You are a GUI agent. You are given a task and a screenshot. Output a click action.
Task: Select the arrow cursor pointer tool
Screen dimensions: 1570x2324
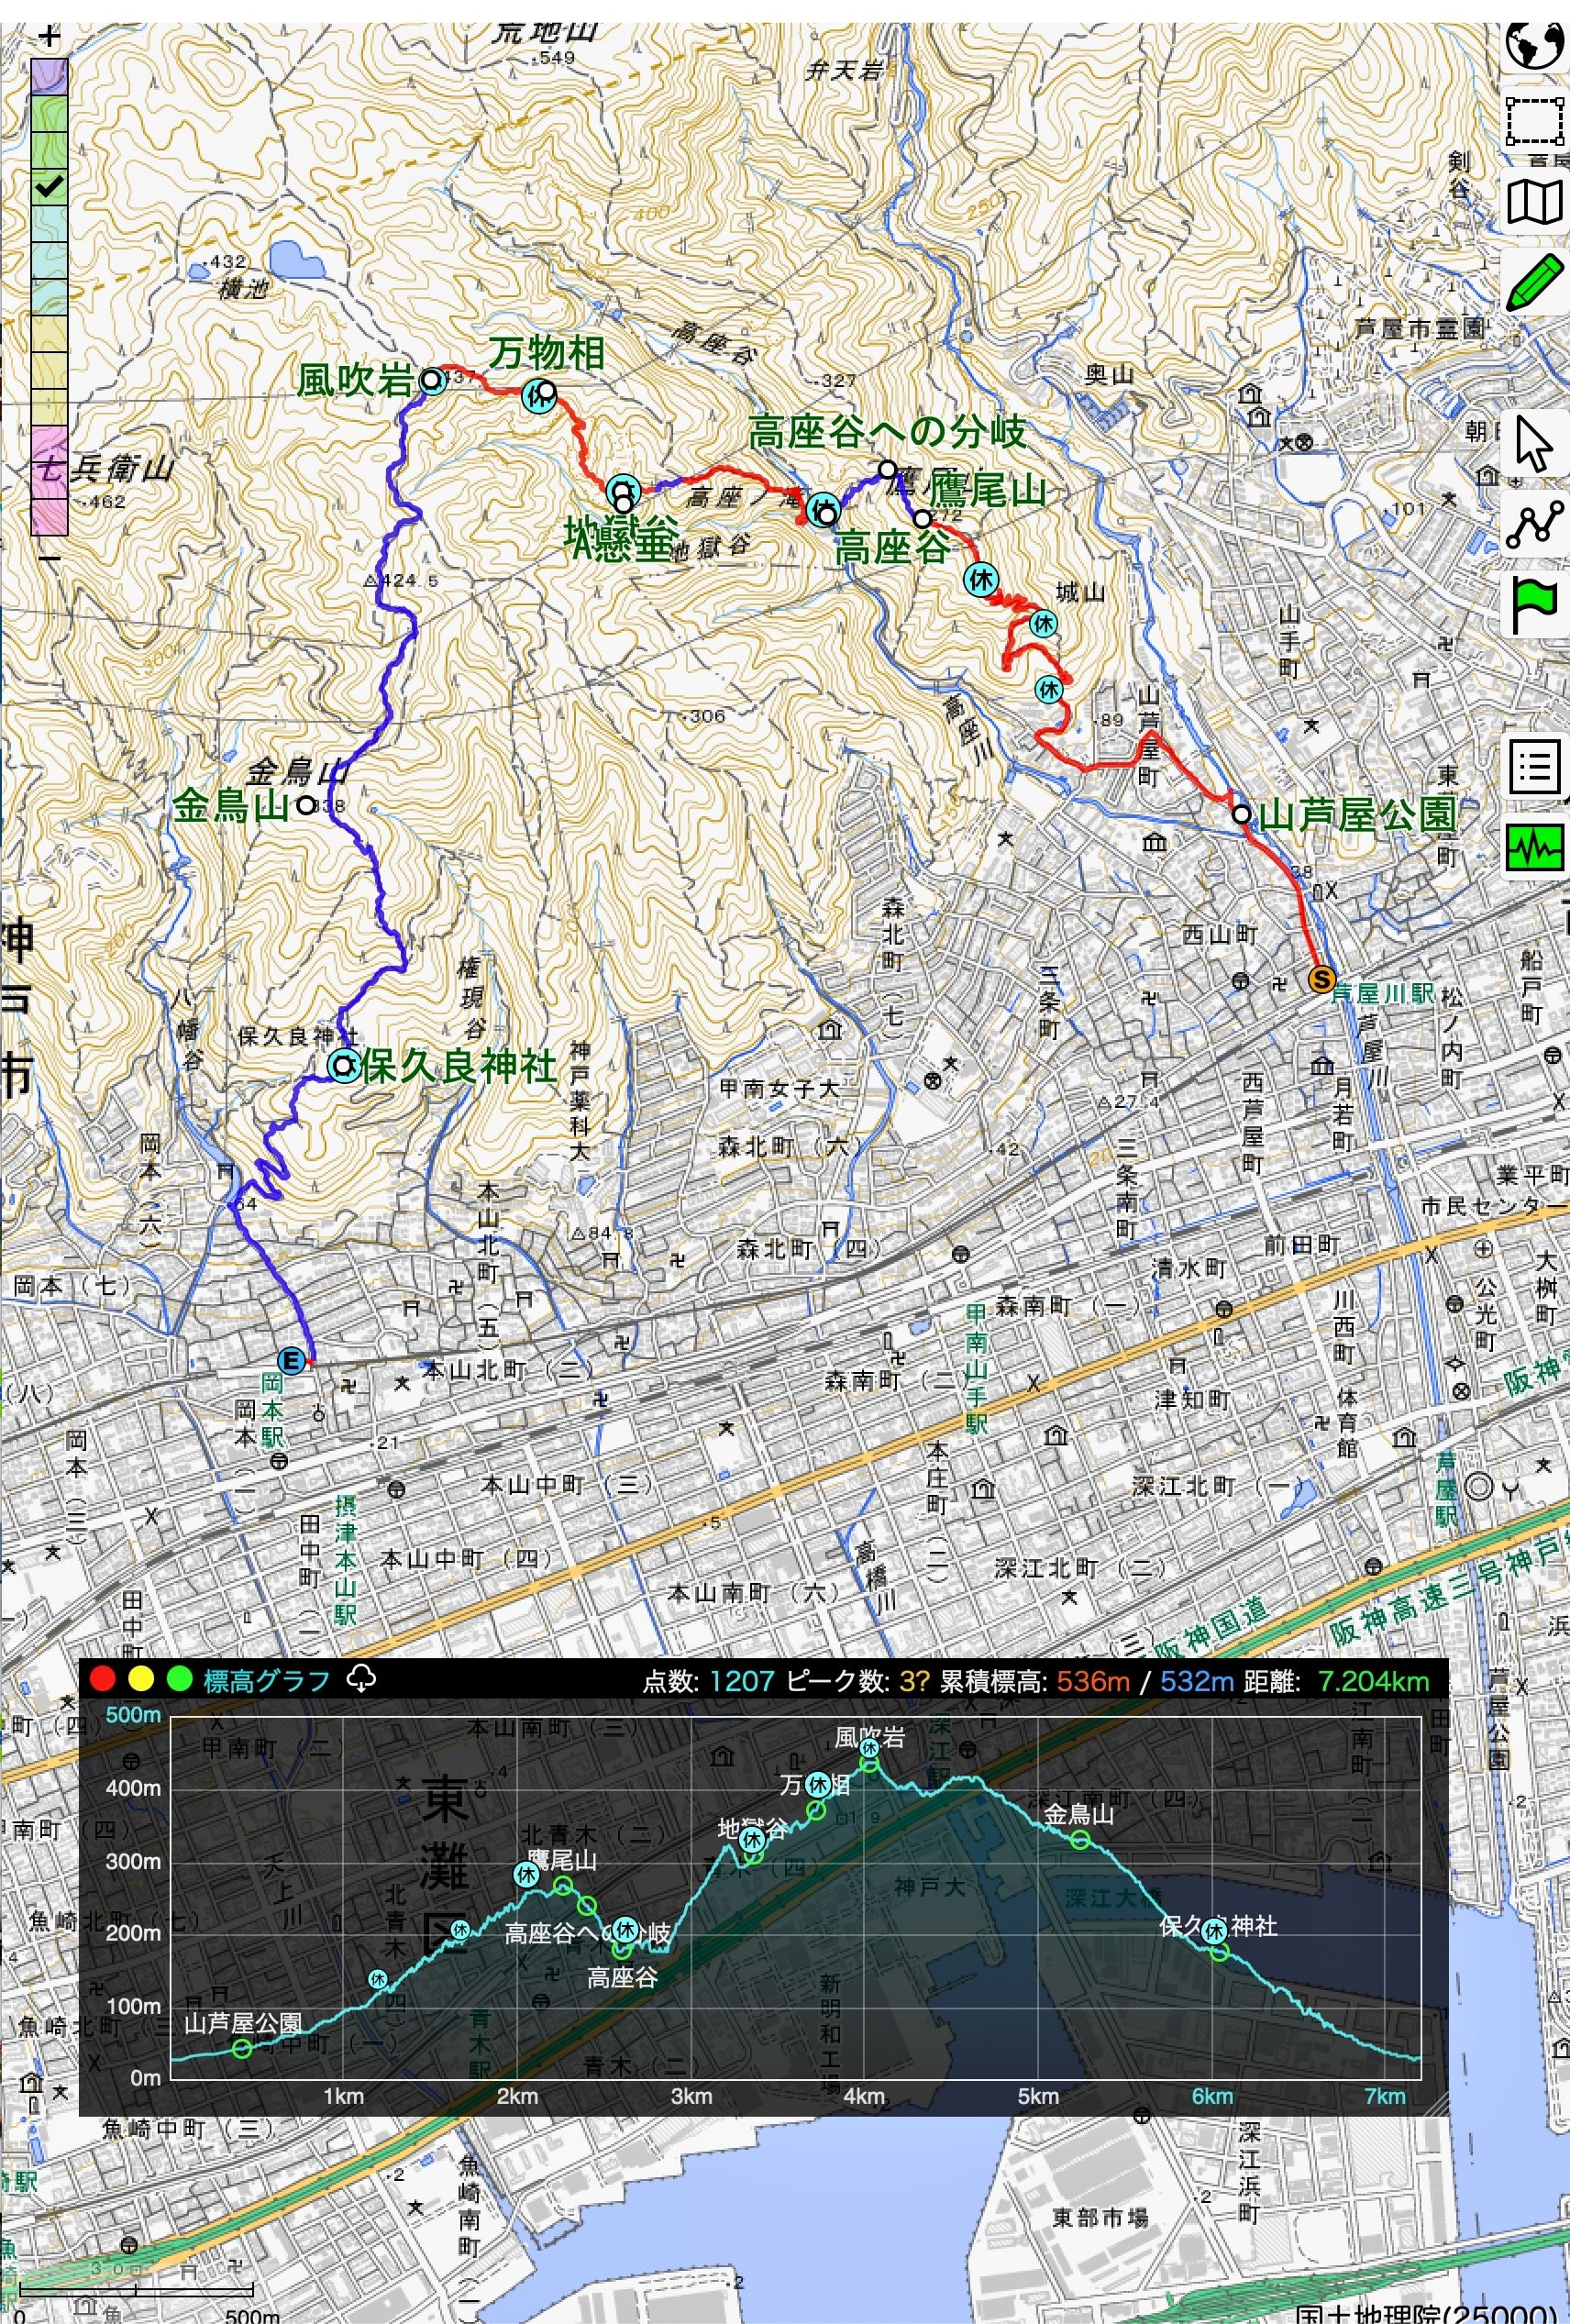[1535, 443]
